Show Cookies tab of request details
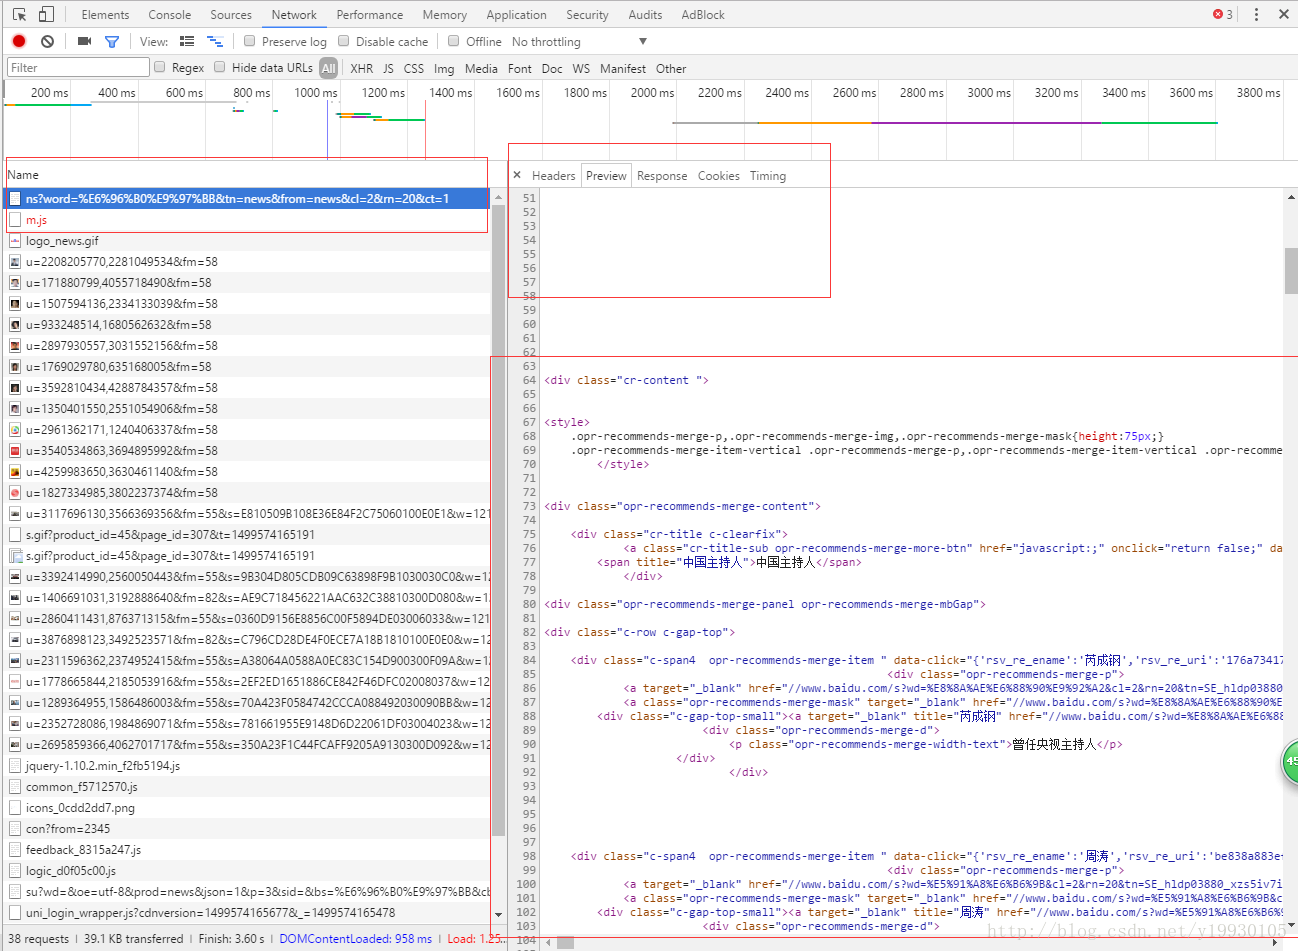Screen dimensions: 1298x951 coord(719,176)
